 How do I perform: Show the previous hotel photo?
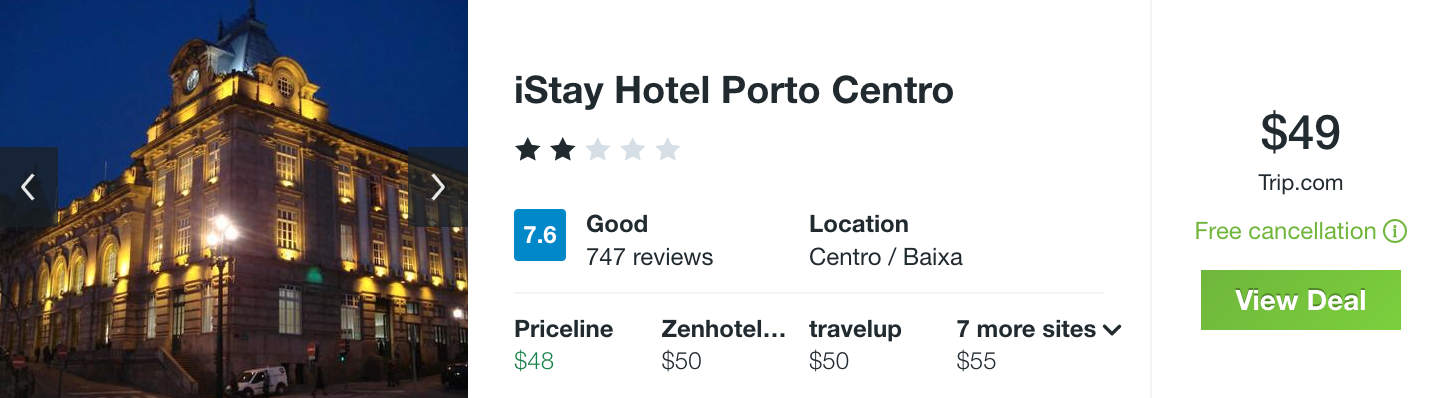pyautogui.click(x=28, y=187)
